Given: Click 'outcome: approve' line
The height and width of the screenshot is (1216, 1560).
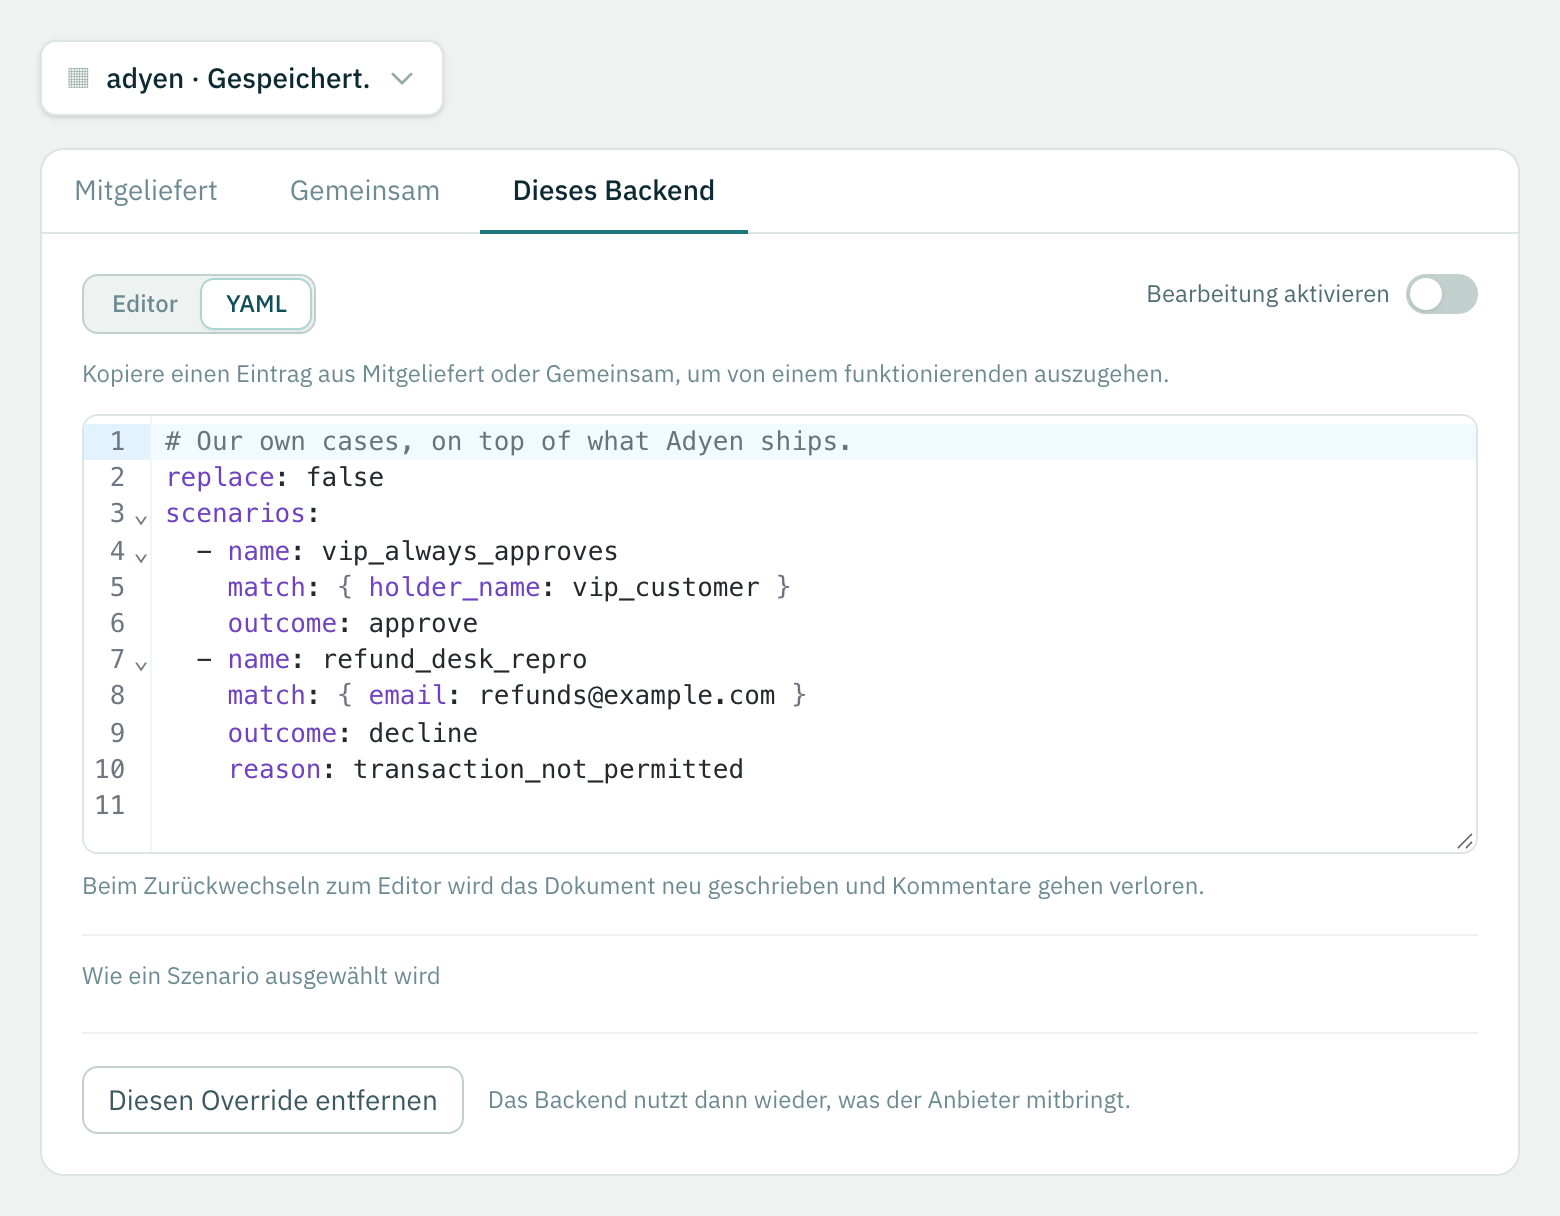Looking at the screenshot, I should tap(353, 623).
